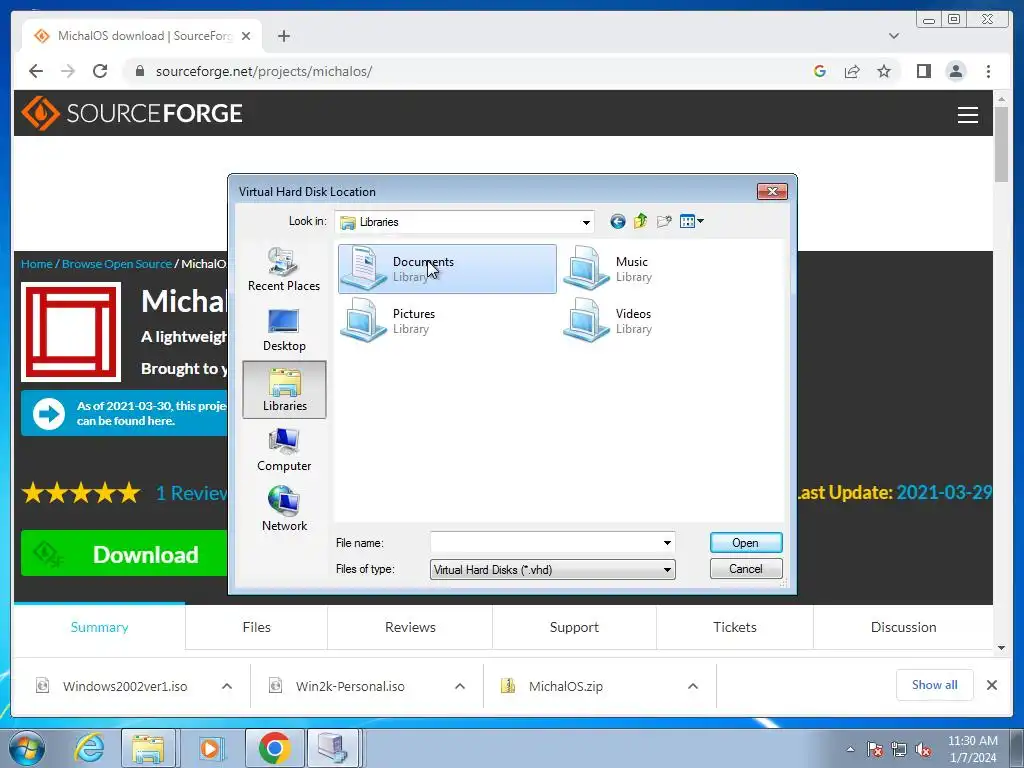The image size is (1024, 768).
Task: Select Desktop in the dialog sidebar
Action: pyautogui.click(x=284, y=330)
